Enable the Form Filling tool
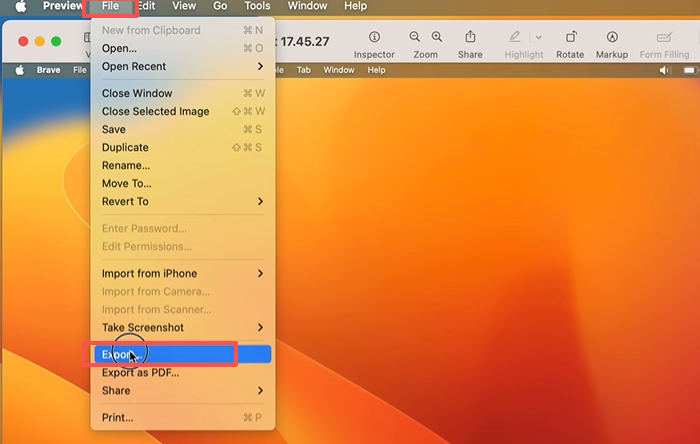700x444 pixels. click(x=664, y=38)
